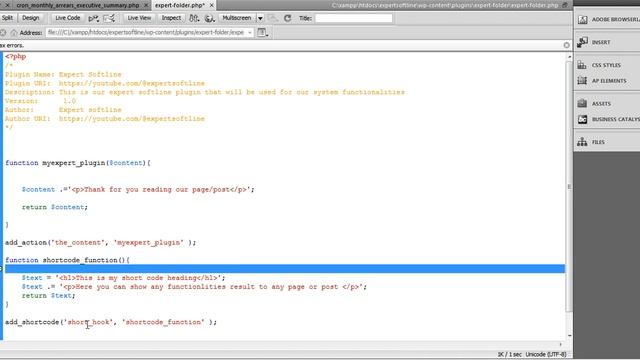Click the 'Unicode (UTF-8)' status bar entry

[x=546, y=354]
